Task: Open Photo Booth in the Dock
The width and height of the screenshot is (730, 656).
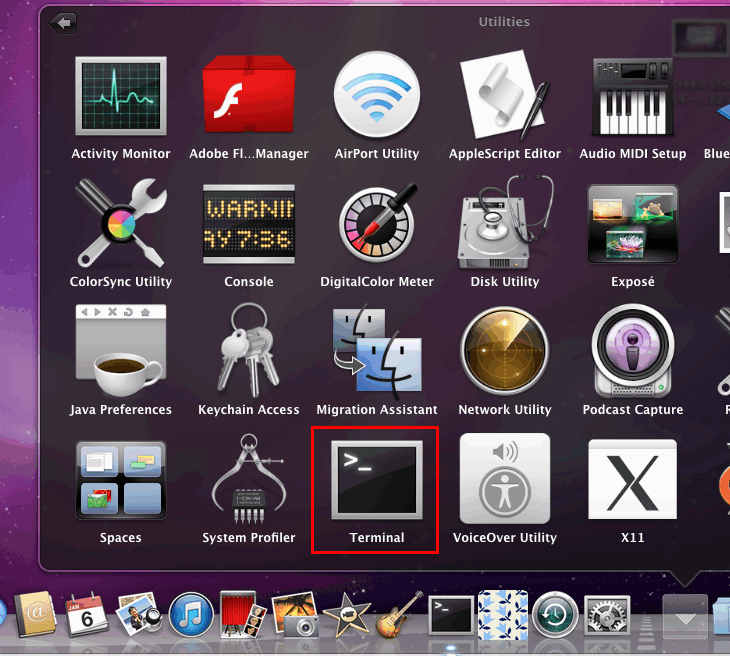Action: pyautogui.click(x=242, y=615)
